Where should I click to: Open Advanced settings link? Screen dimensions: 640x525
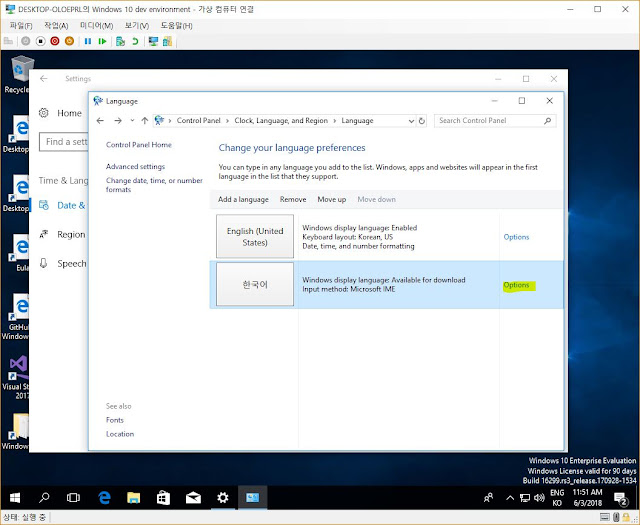click(136, 167)
